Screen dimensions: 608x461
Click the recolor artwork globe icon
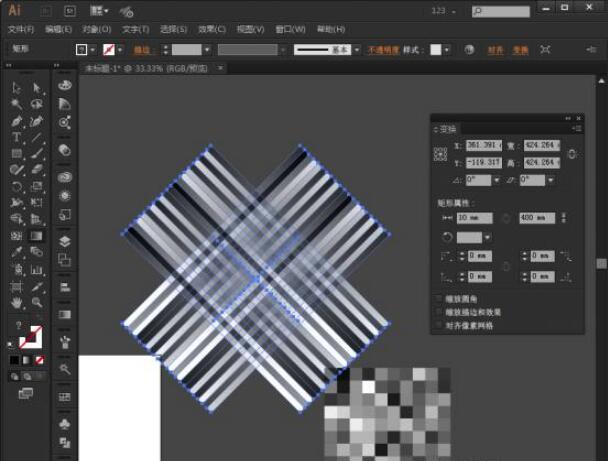(x=469, y=50)
